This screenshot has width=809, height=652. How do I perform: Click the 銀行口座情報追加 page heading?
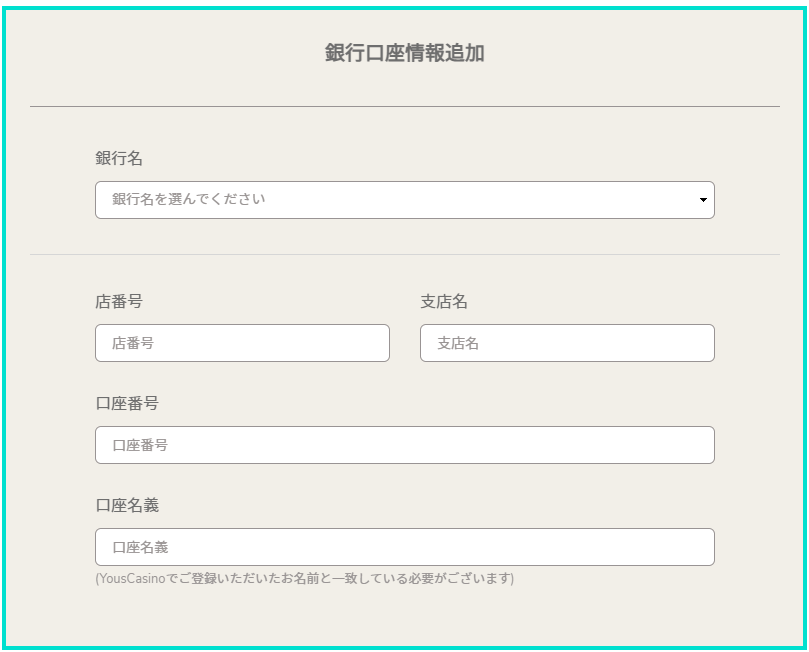[x=404, y=53]
